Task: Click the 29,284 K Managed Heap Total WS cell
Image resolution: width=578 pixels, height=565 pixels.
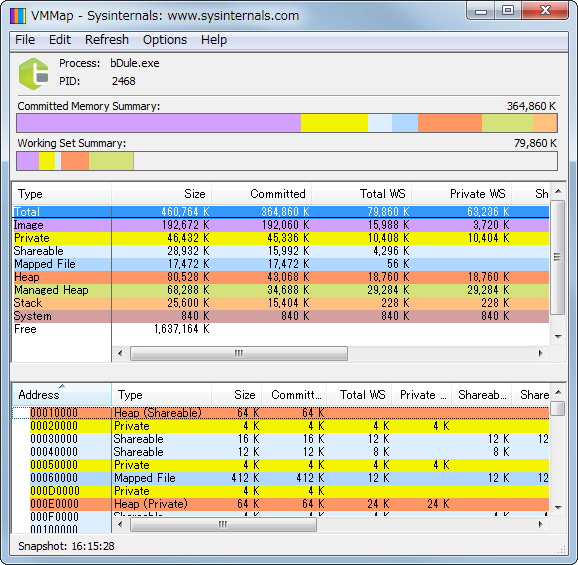Action: 388,290
